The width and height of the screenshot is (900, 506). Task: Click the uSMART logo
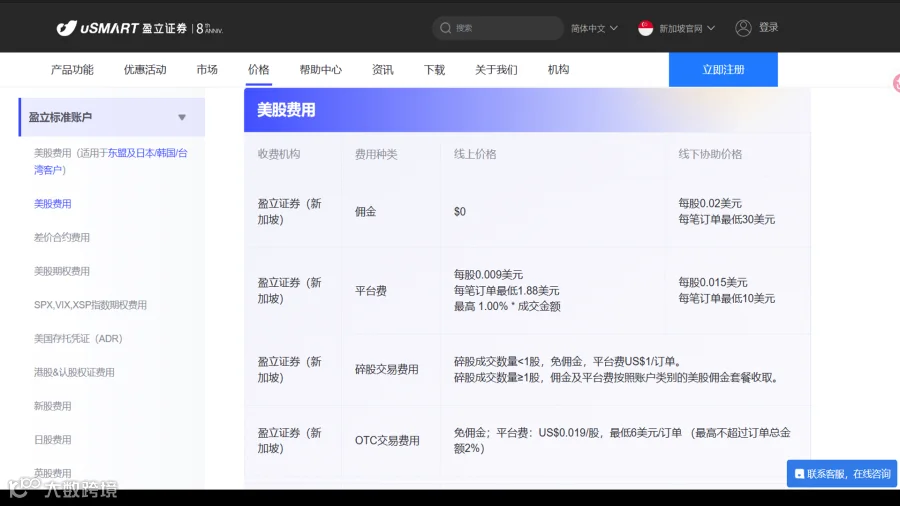tap(139, 28)
